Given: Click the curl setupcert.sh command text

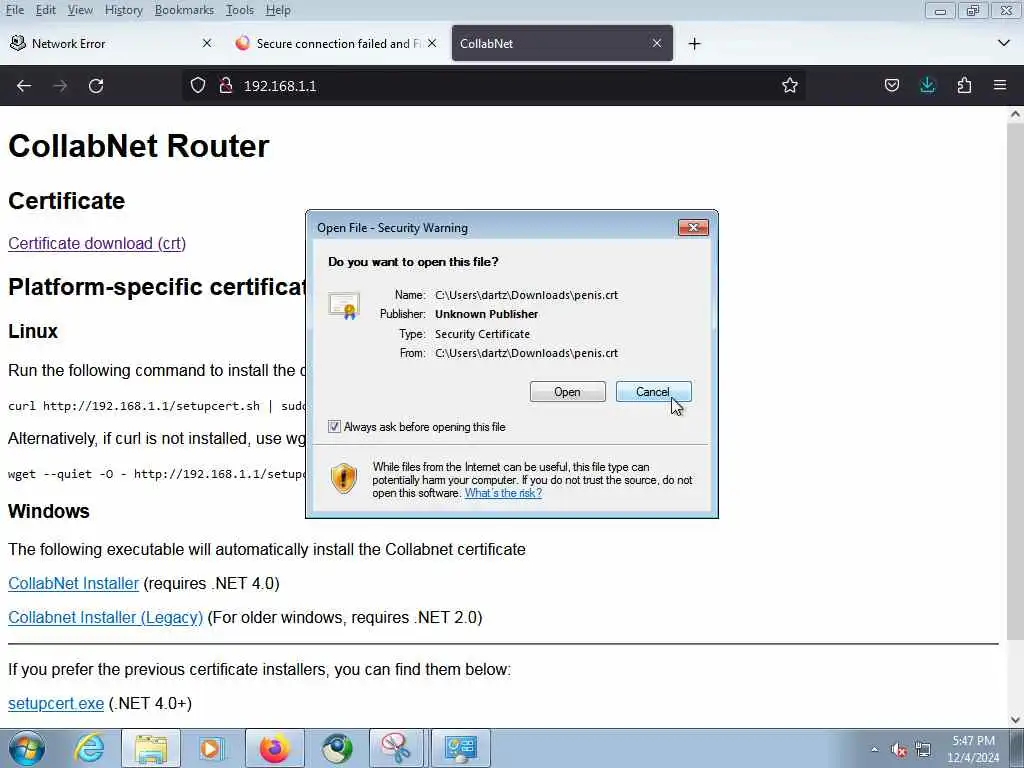Looking at the screenshot, I should [157, 406].
